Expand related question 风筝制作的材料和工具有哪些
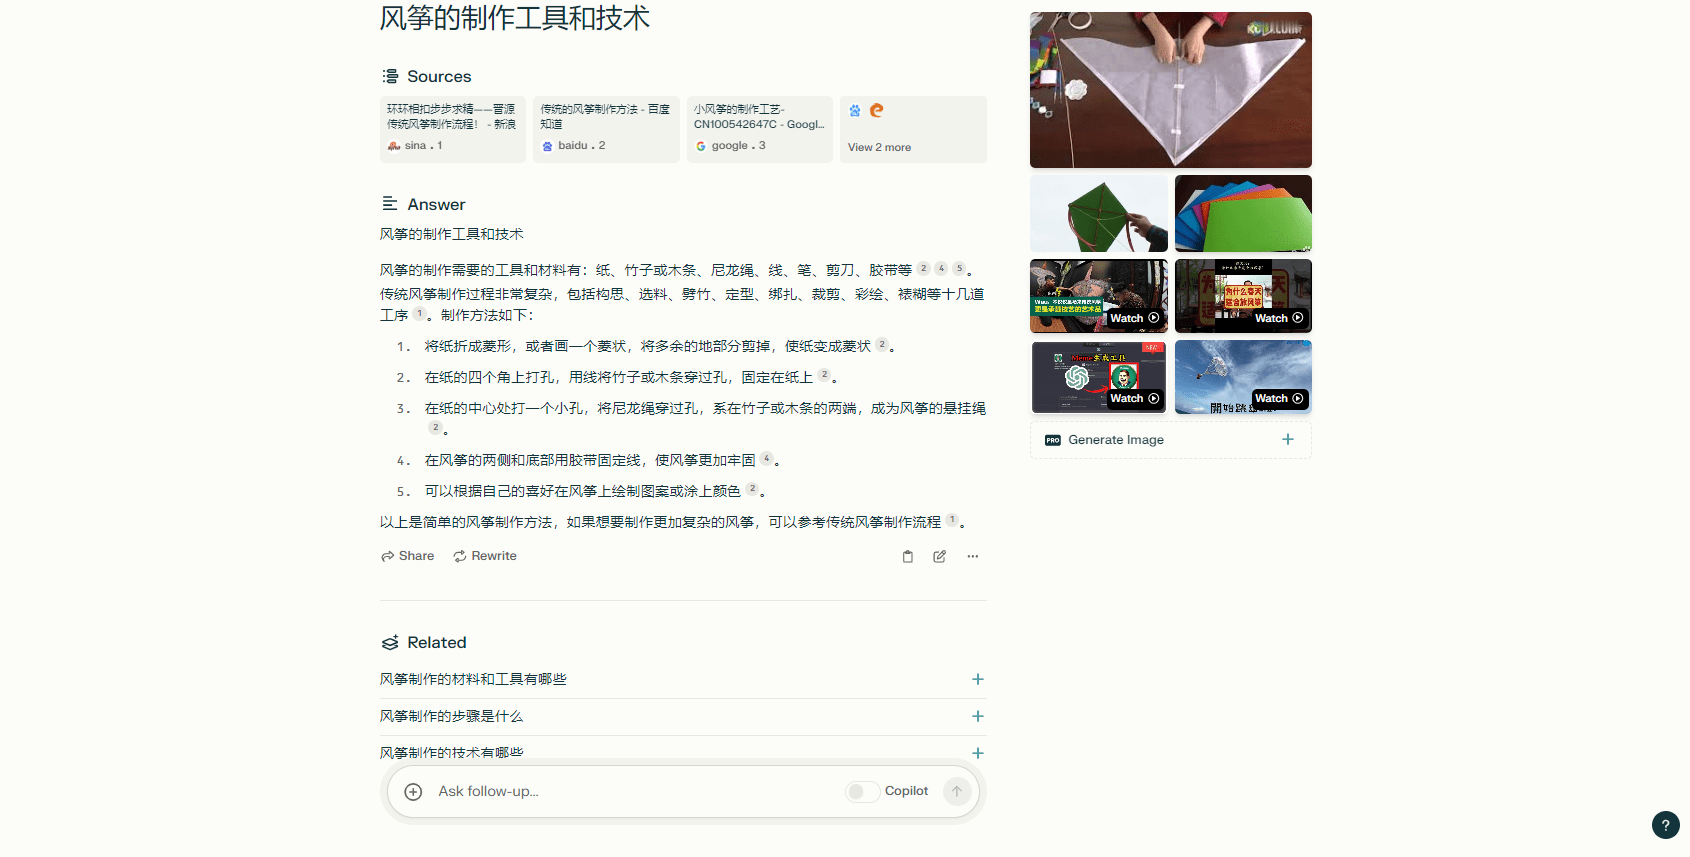The image size is (1690, 857). pos(683,679)
